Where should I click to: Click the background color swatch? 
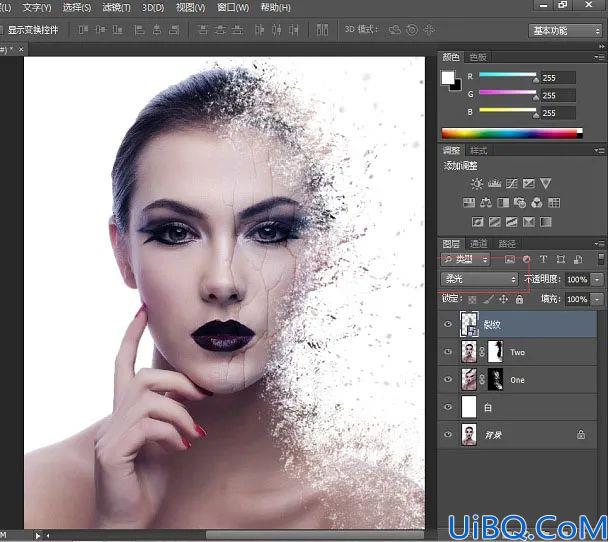click(x=458, y=86)
